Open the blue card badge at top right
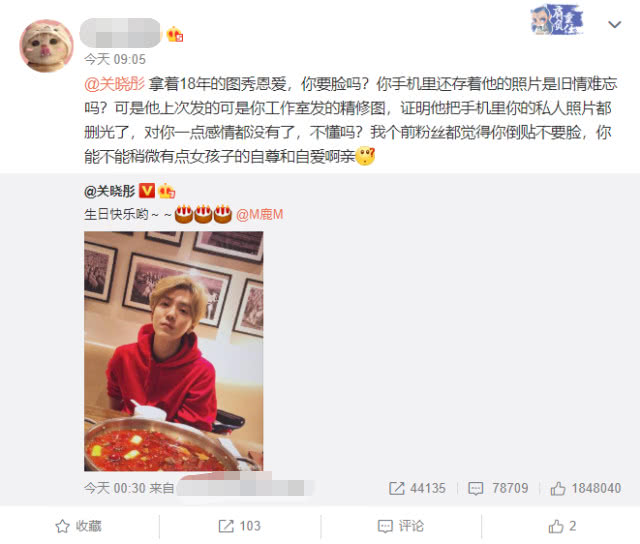Viewport: 640px width, 544px height. click(556, 20)
